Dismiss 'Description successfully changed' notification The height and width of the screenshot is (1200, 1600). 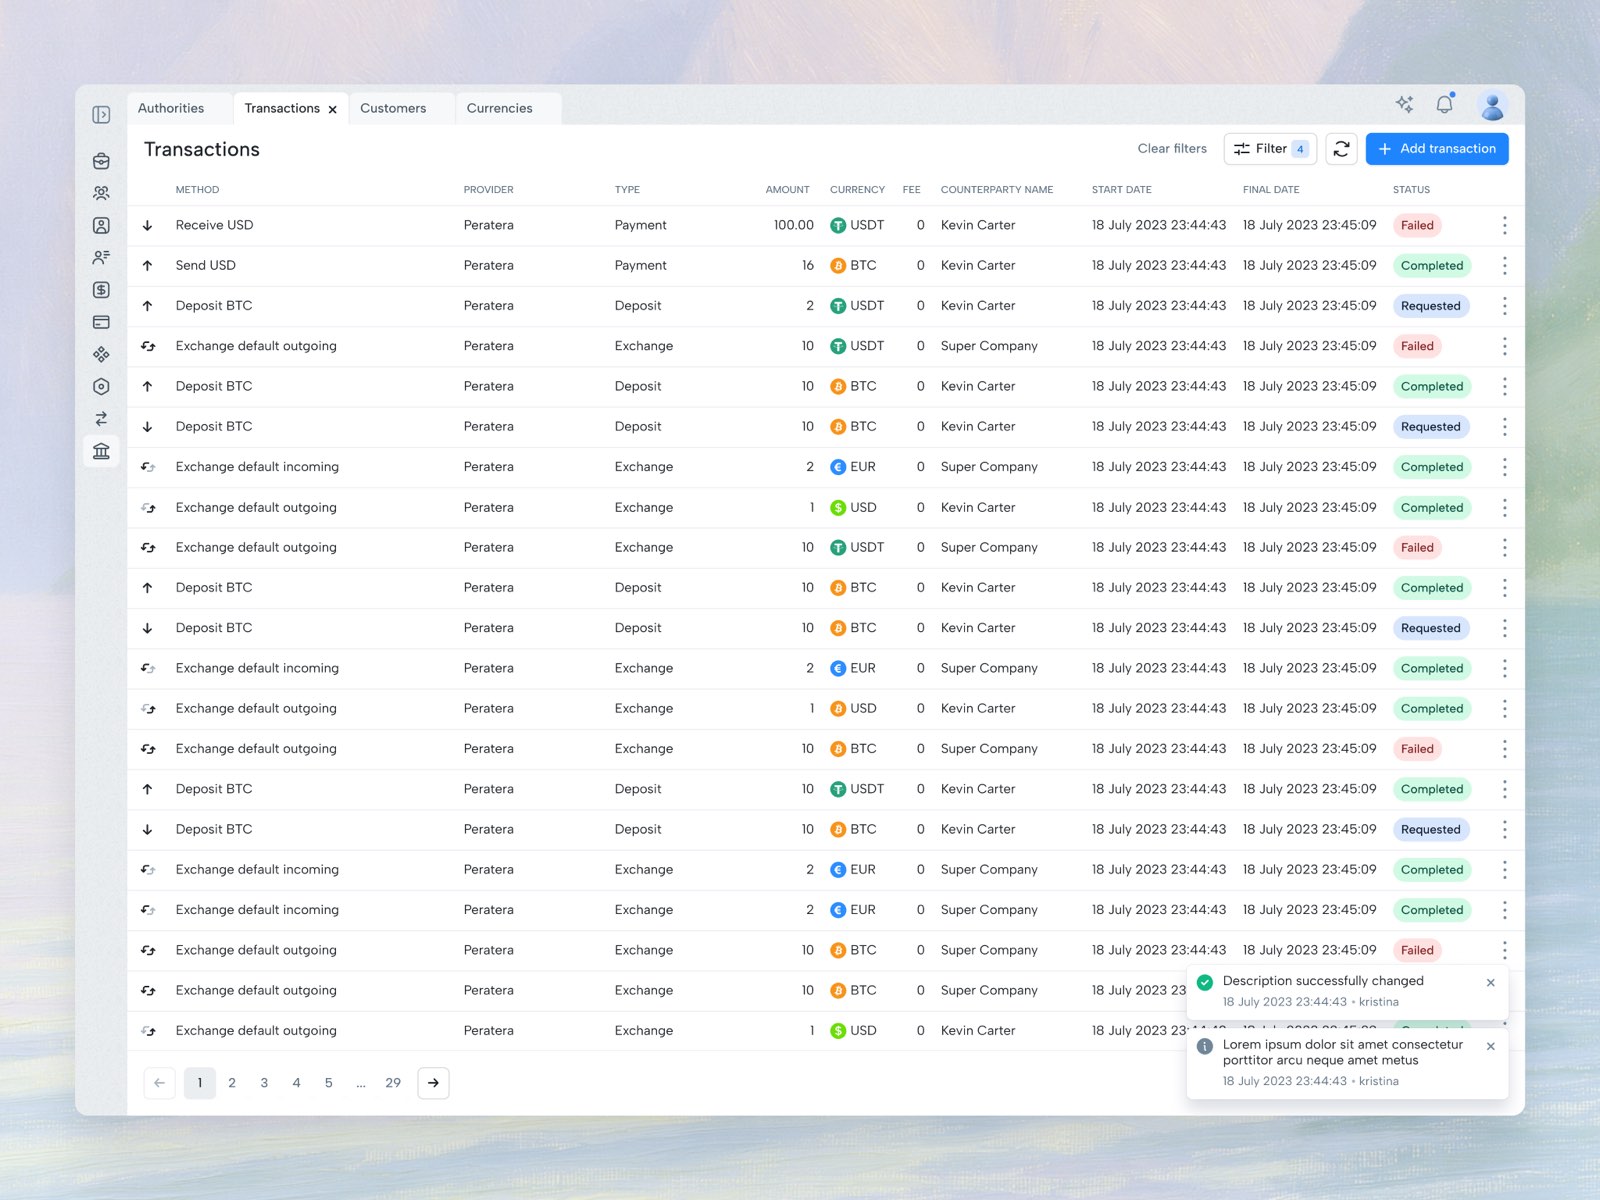[1491, 983]
